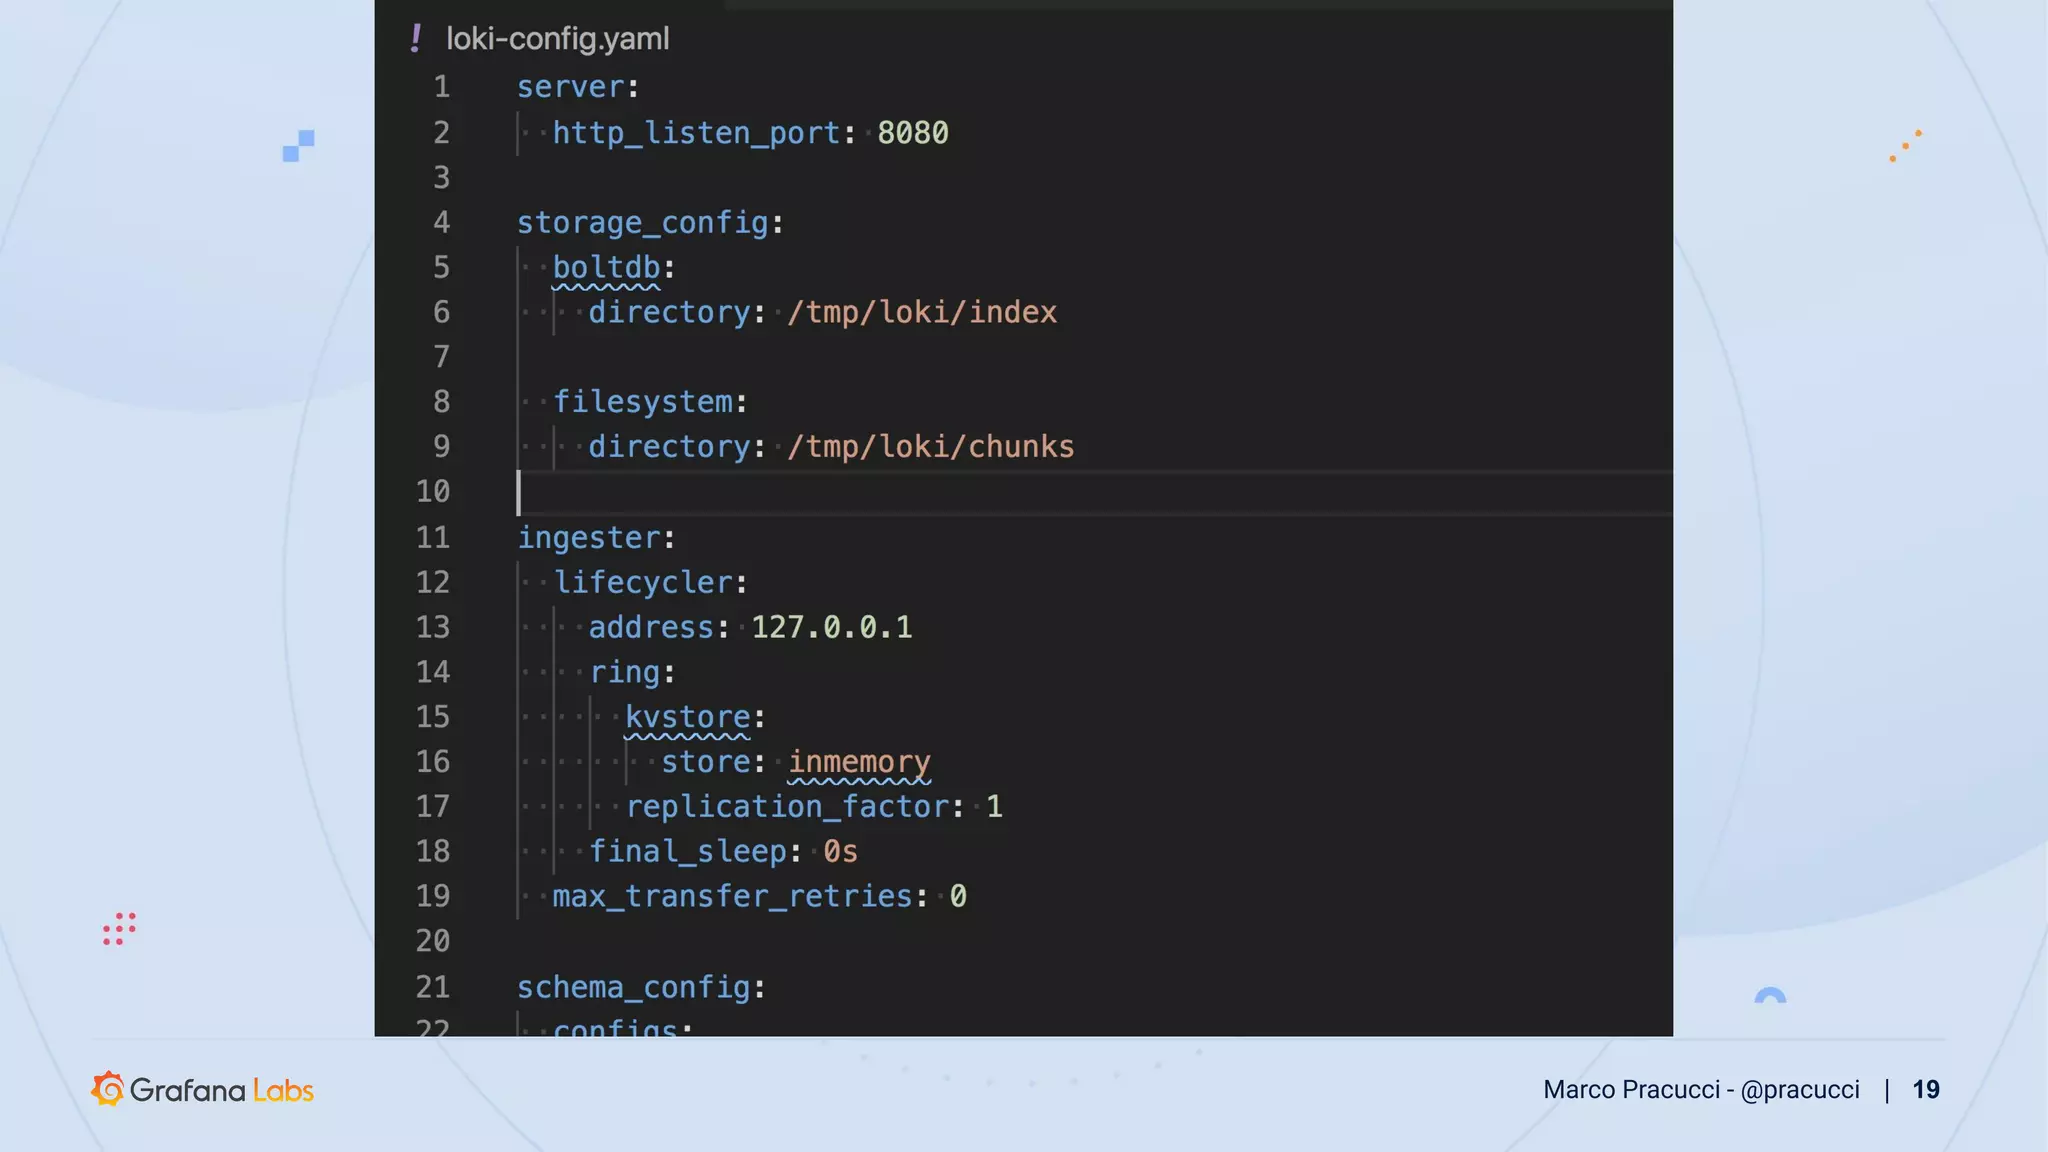This screenshot has height=1152, width=2048.
Task: Click the underlined kvstore key
Action: (687, 717)
